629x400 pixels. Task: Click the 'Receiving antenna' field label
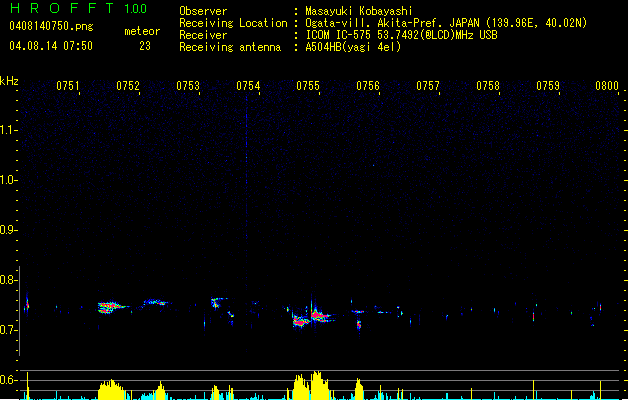[x=230, y=47]
